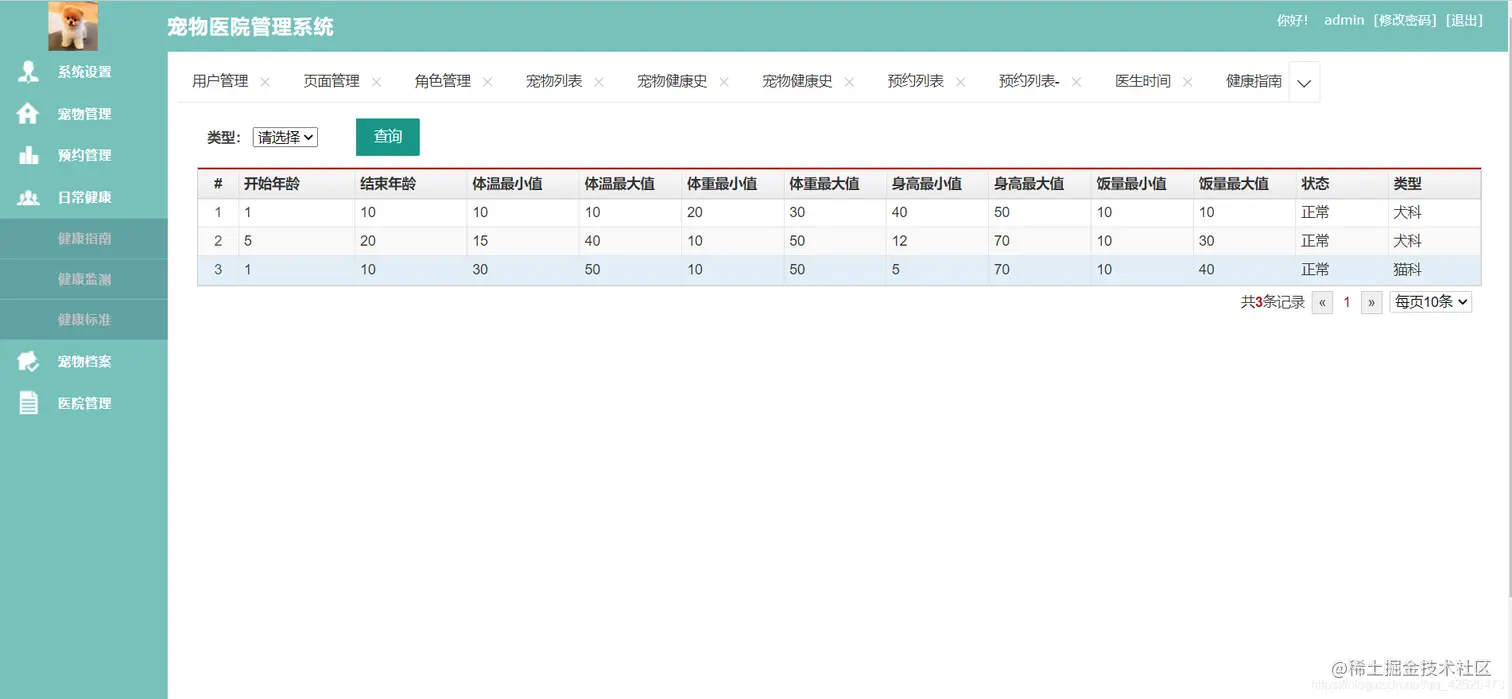Click the 体重最小值 column header

point(732,184)
